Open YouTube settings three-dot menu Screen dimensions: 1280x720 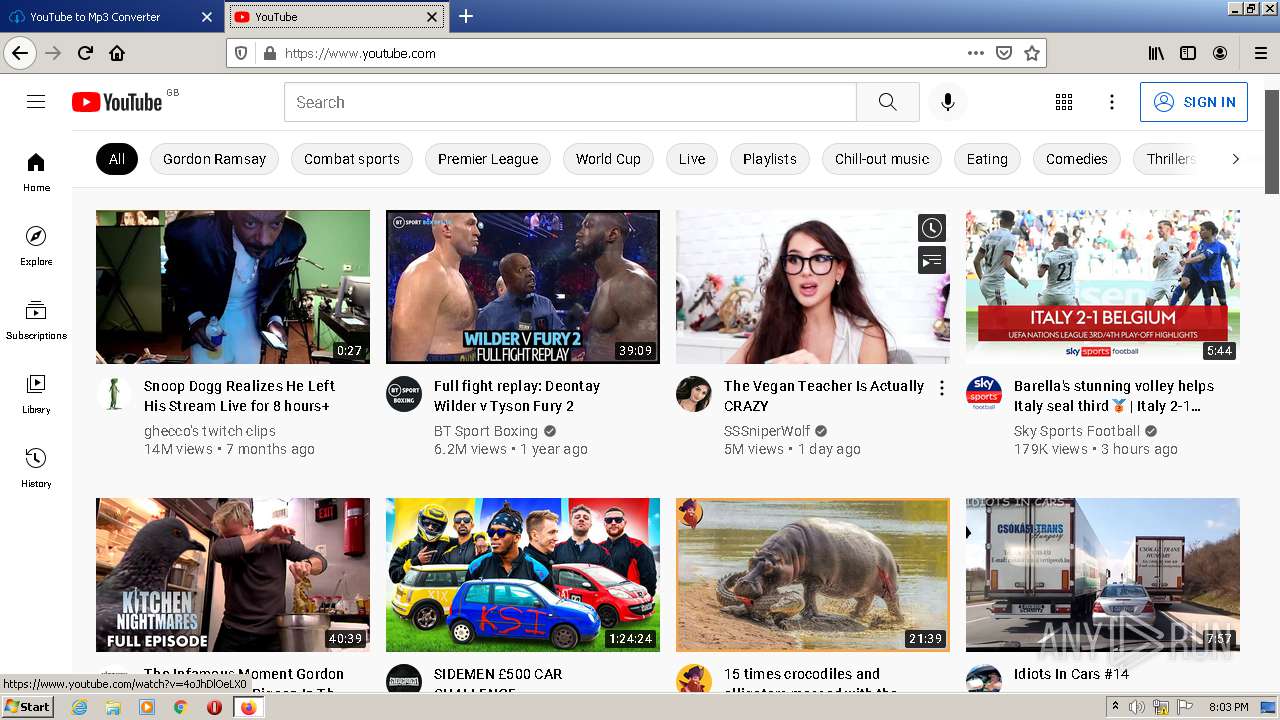tap(1112, 102)
